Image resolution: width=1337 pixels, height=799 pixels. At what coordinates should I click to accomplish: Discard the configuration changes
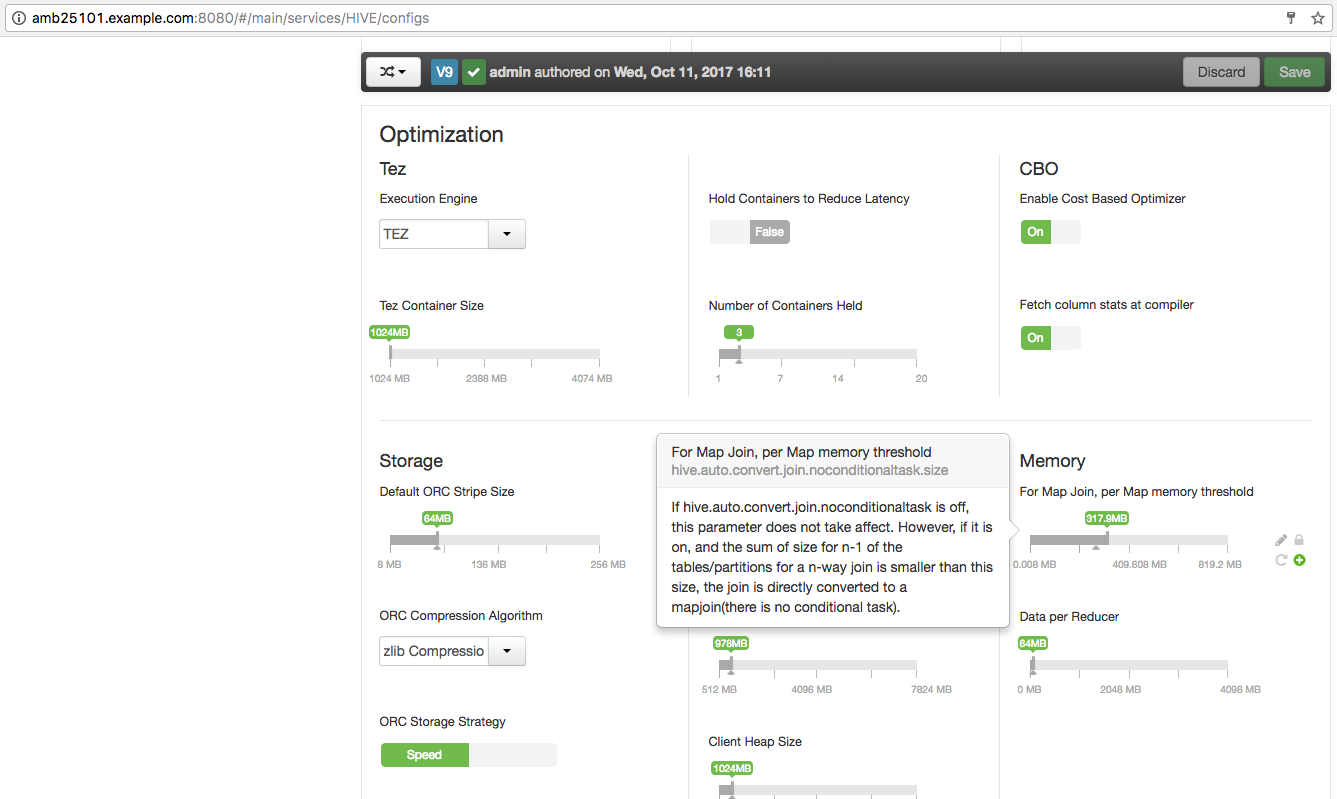pos(1221,71)
